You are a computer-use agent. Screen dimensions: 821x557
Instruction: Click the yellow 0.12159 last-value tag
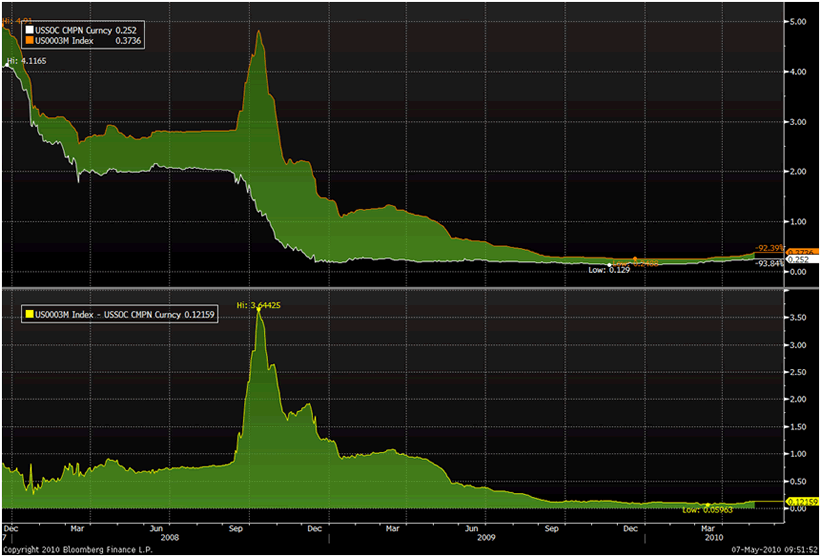pyautogui.click(x=803, y=501)
